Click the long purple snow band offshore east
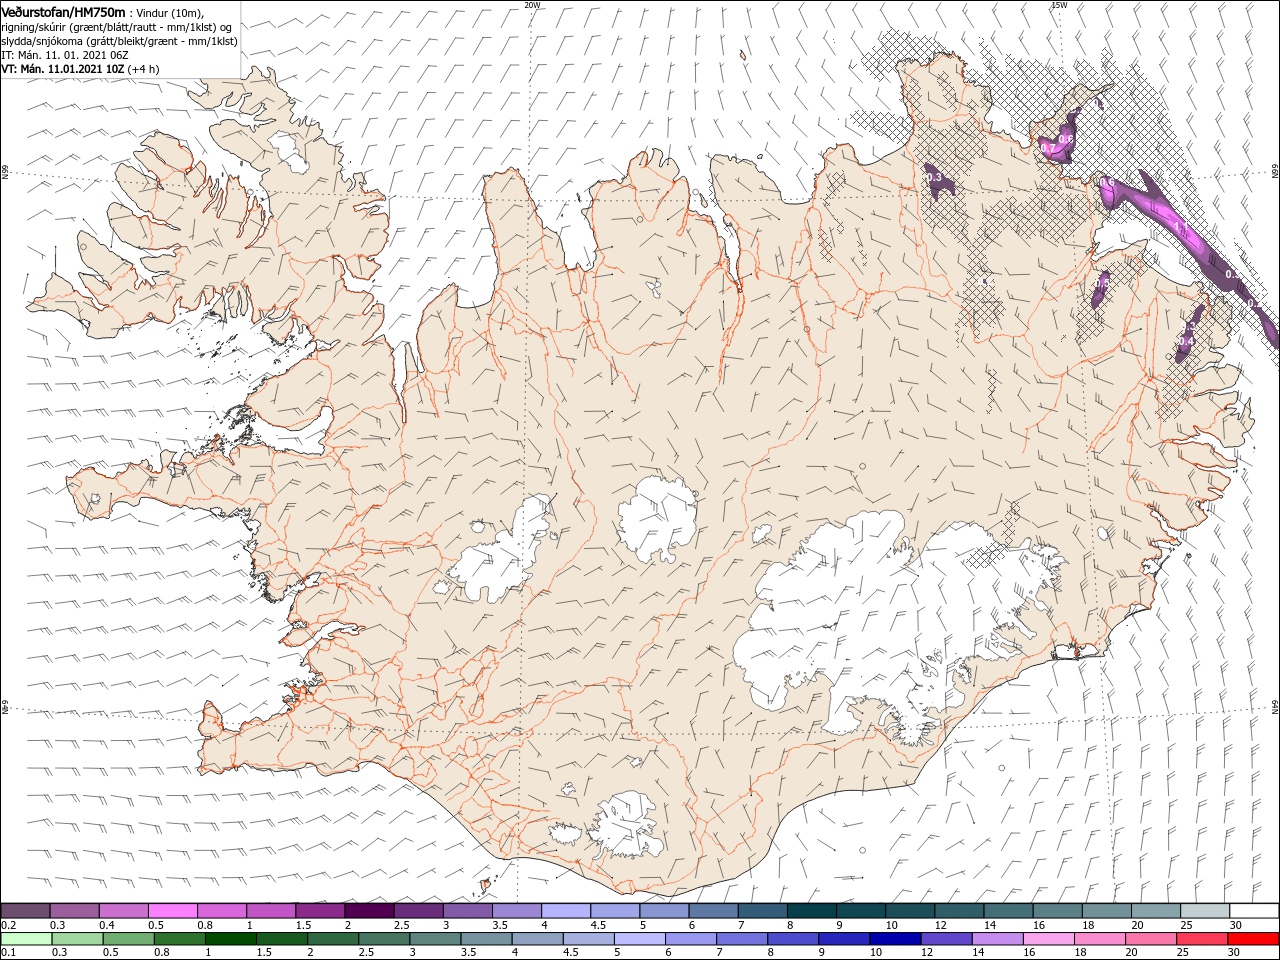The height and width of the screenshot is (960, 1280). [x=1190, y=240]
